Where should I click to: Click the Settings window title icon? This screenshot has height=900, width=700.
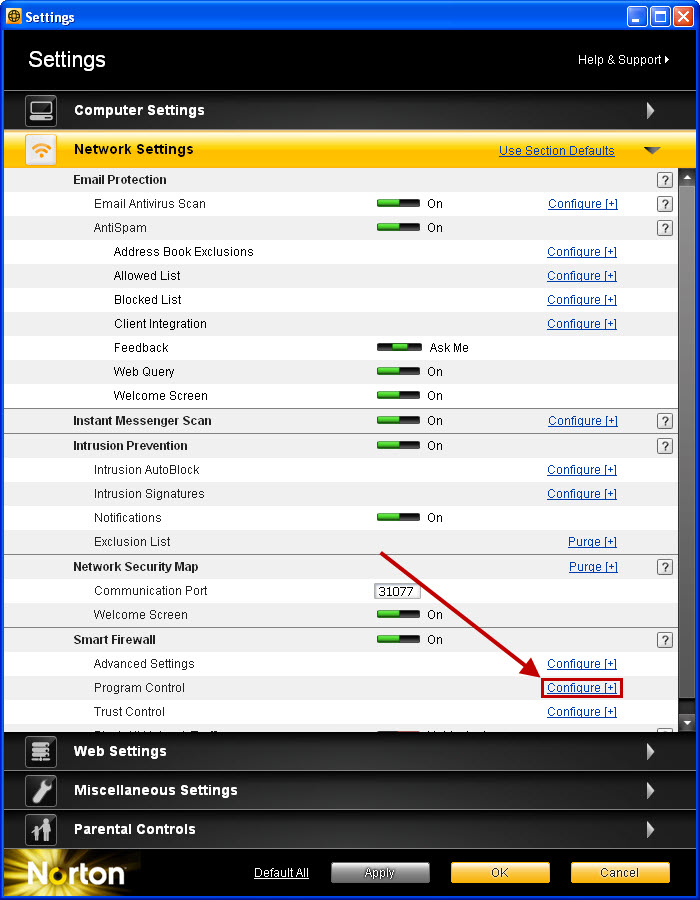pyautogui.click(x=14, y=17)
